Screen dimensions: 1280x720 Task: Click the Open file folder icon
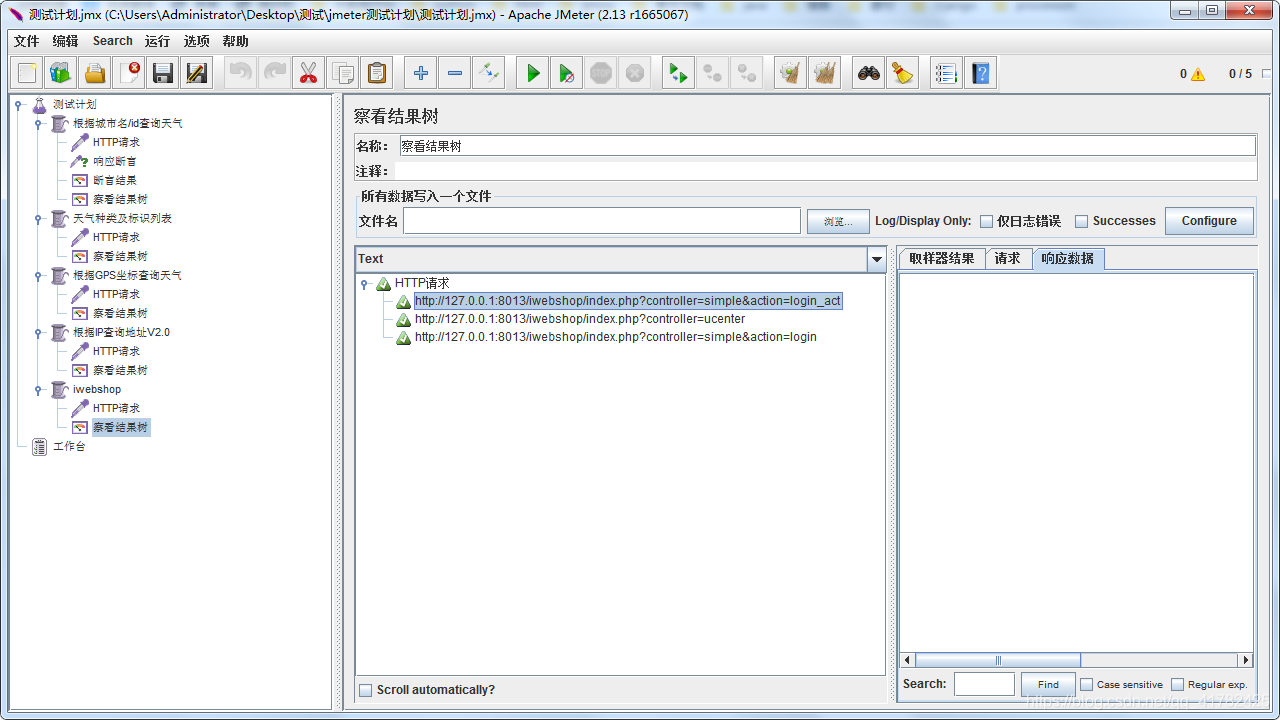pyautogui.click(x=95, y=73)
